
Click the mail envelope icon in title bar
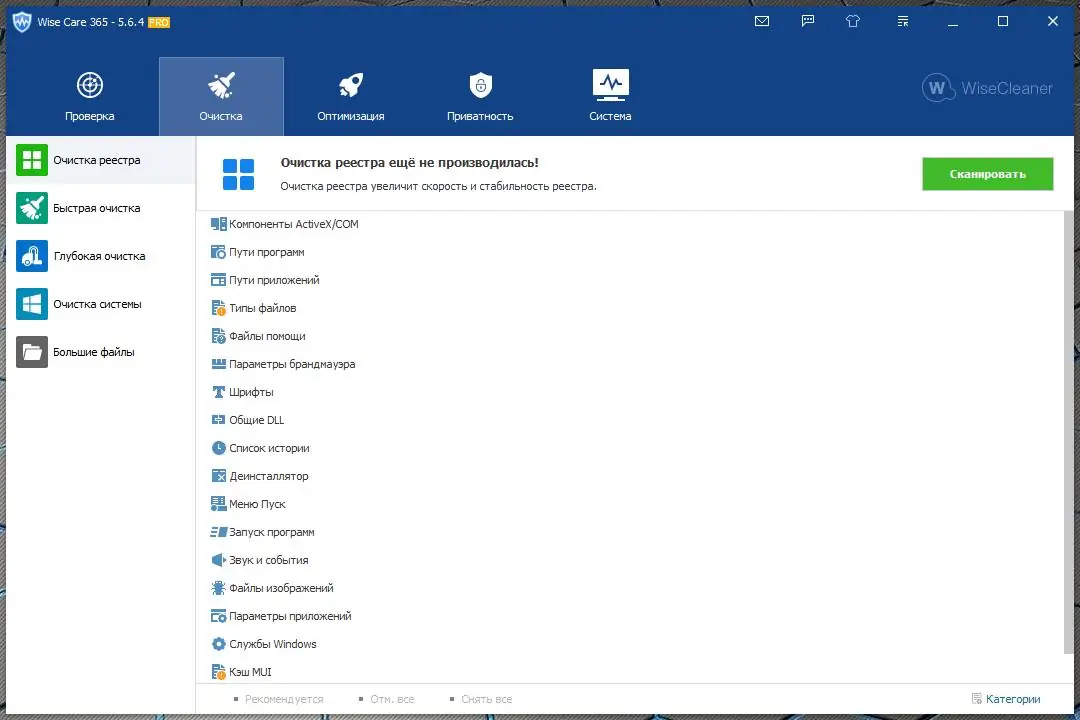pos(762,21)
